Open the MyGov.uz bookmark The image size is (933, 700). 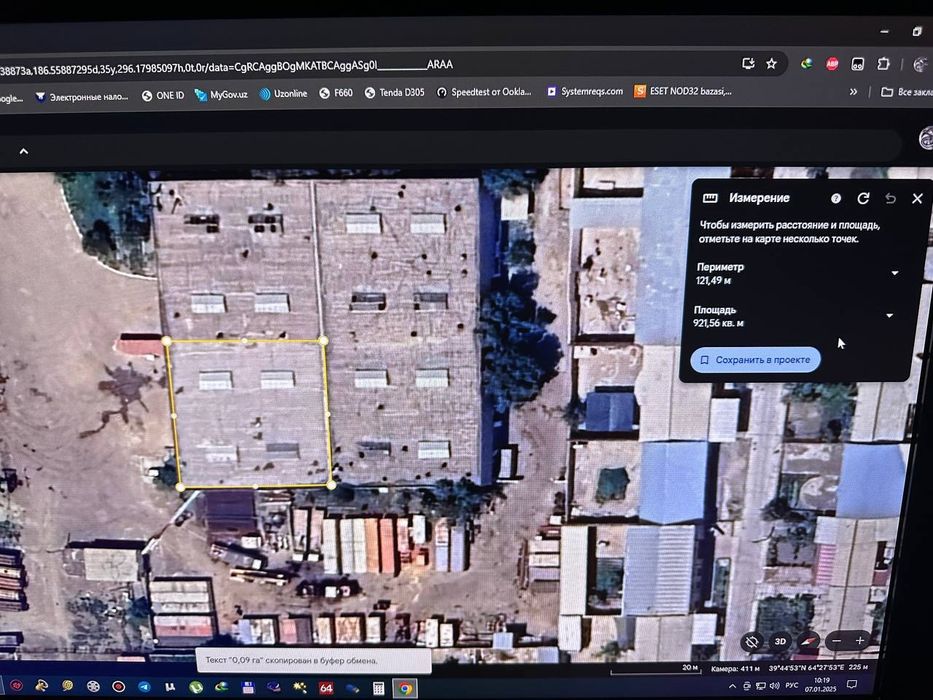221,95
